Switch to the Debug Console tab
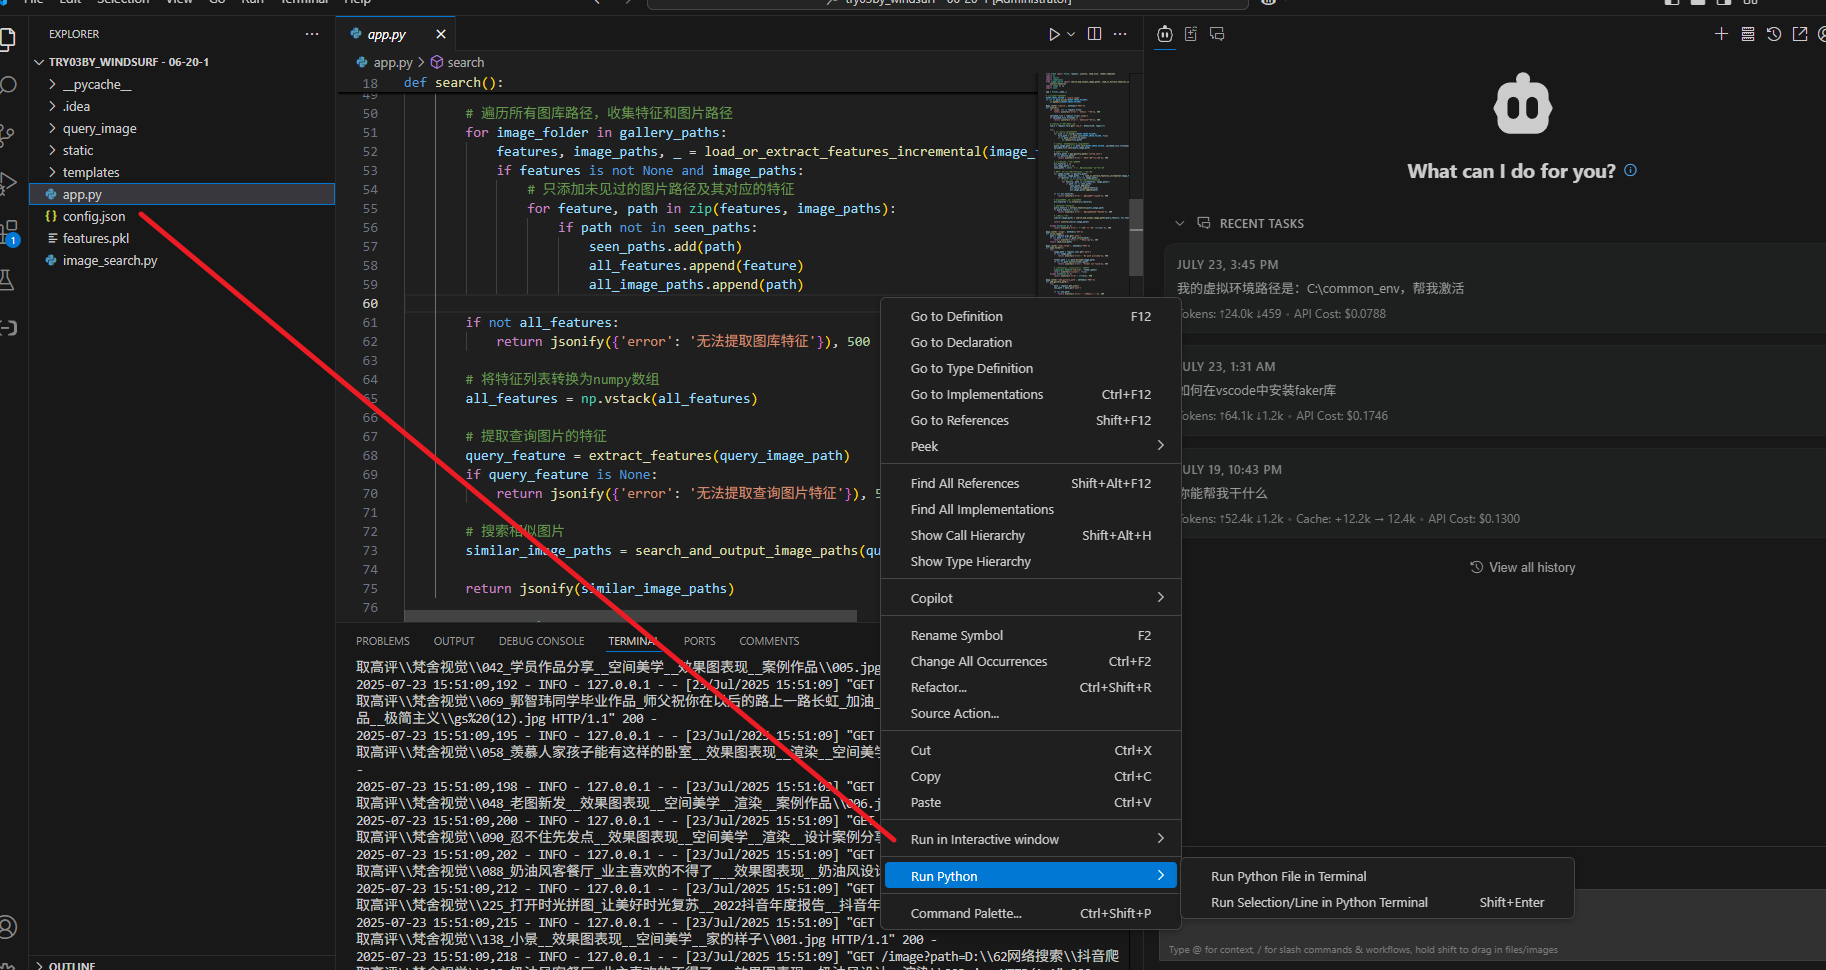Image resolution: width=1826 pixels, height=970 pixels. (x=541, y=641)
